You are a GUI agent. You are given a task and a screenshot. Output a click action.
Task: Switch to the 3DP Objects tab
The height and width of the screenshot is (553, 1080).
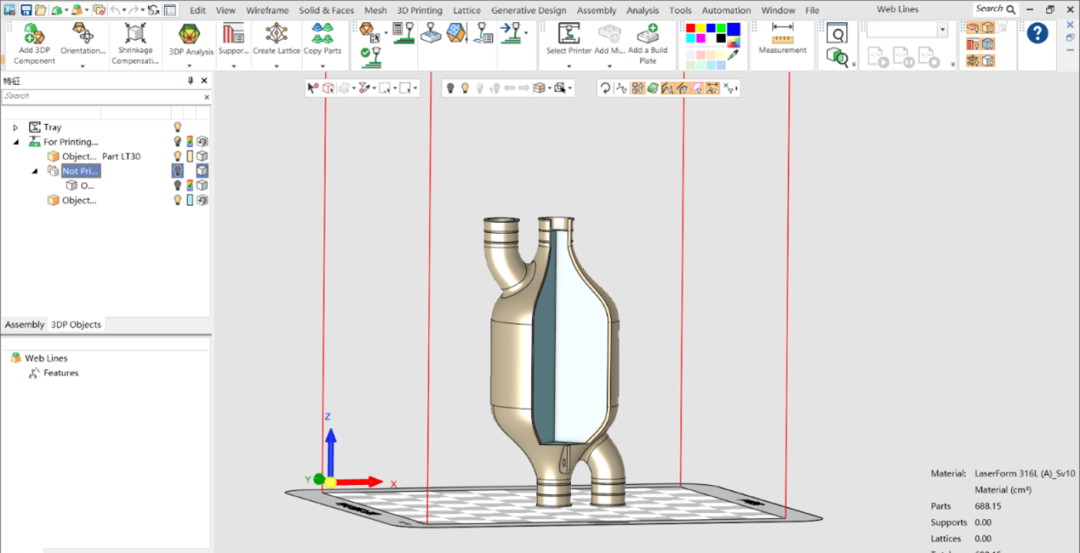pyautogui.click(x=76, y=324)
